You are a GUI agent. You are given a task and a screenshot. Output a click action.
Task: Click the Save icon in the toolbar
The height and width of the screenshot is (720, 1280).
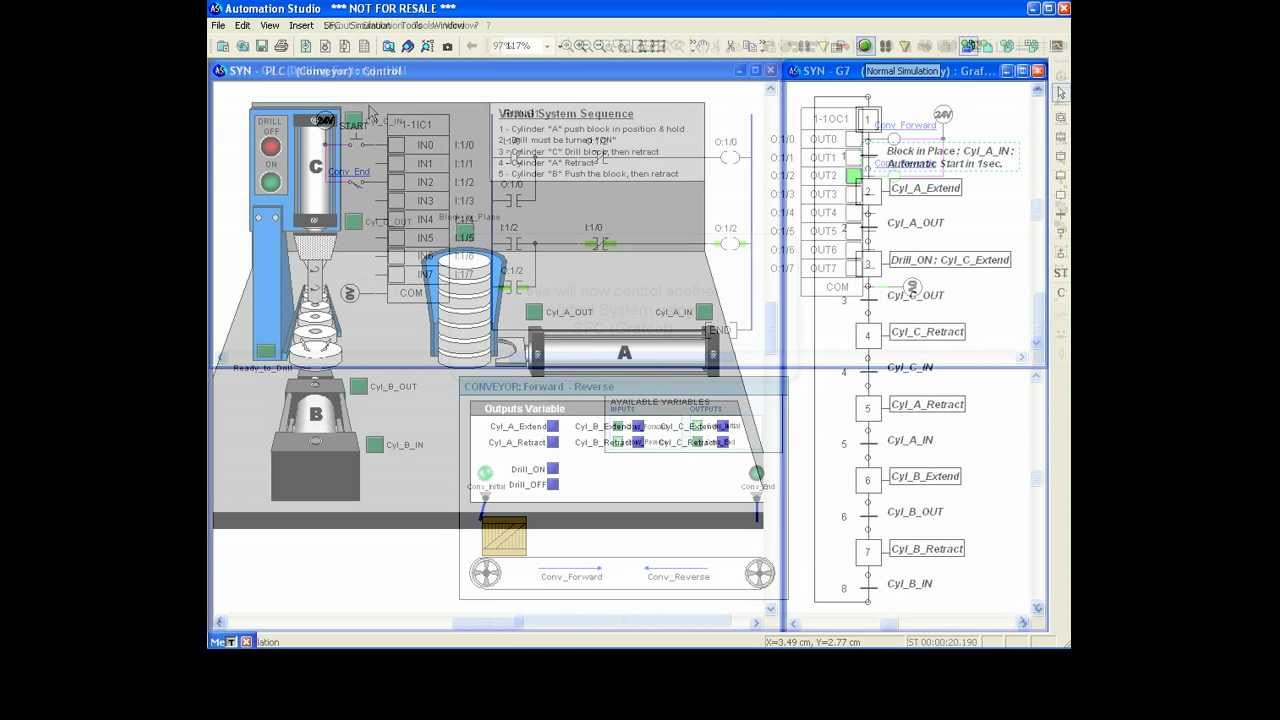click(262, 46)
